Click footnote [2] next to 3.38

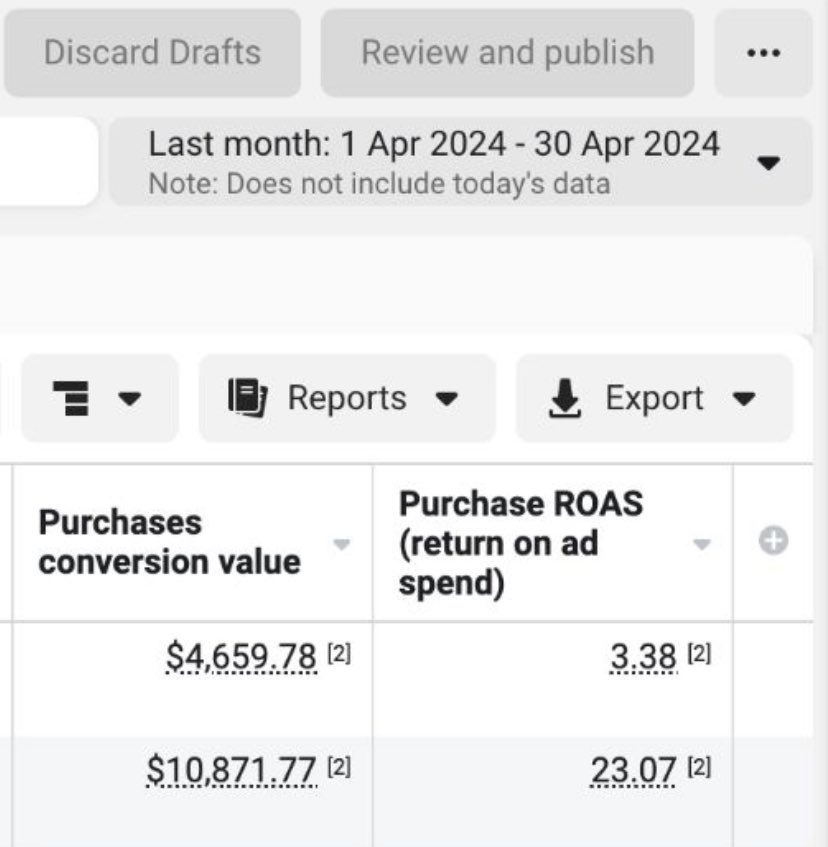(x=699, y=653)
